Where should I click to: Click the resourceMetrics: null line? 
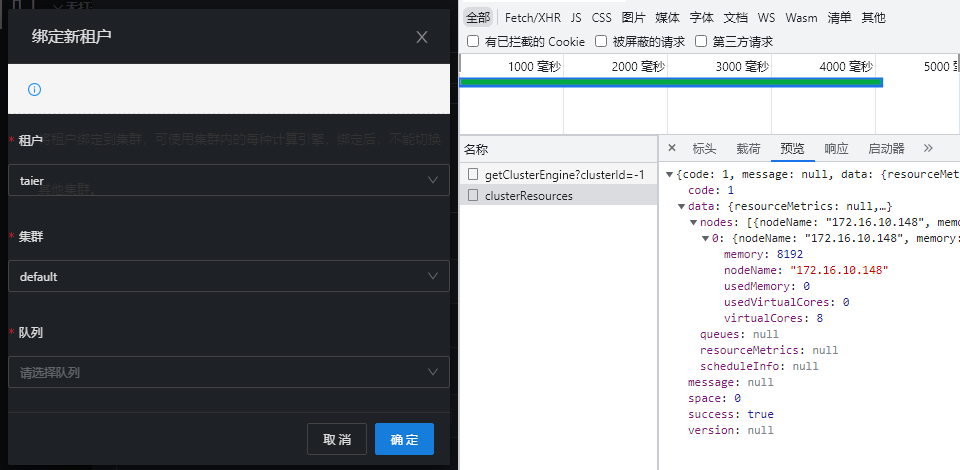[x=769, y=350]
